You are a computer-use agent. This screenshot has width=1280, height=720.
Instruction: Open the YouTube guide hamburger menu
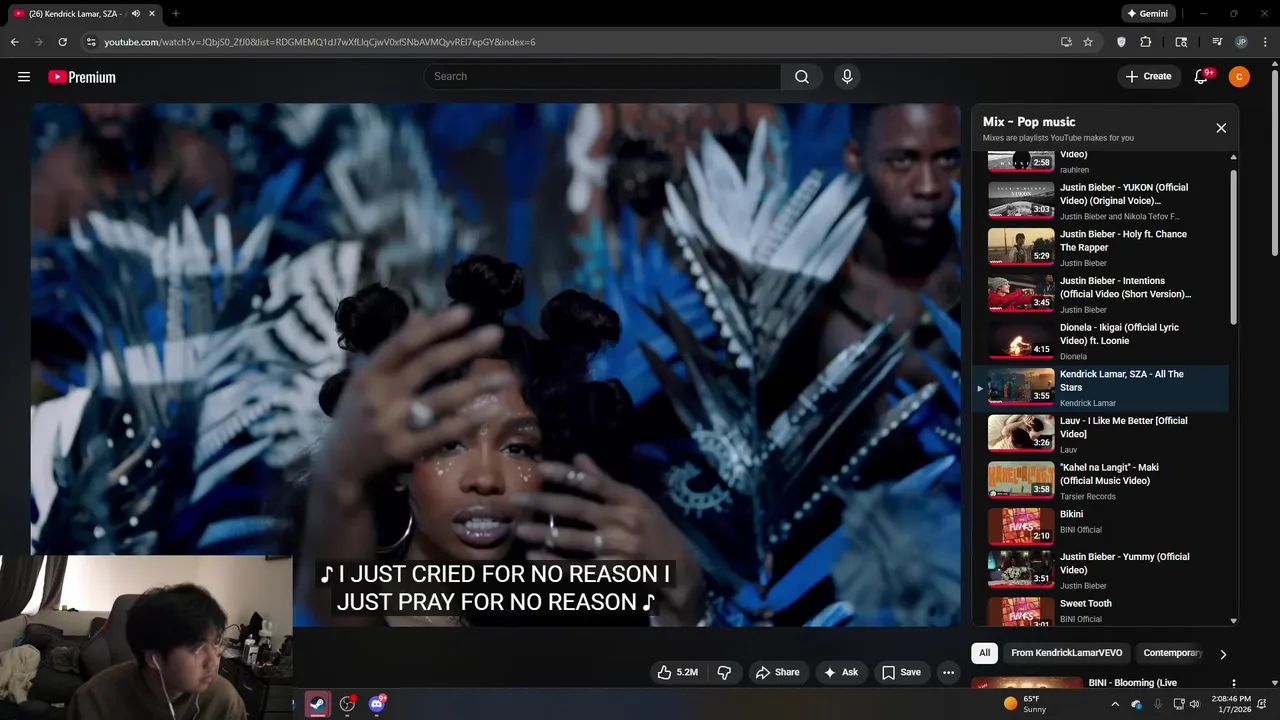(x=24, y=77)
